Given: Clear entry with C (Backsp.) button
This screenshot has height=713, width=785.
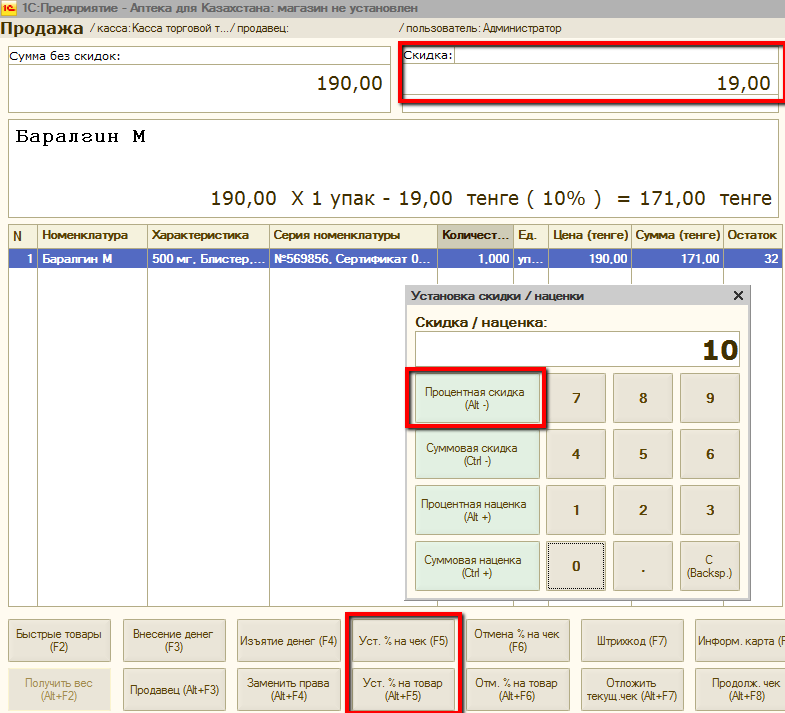Looking at the screenshot, I should [709, 566].
